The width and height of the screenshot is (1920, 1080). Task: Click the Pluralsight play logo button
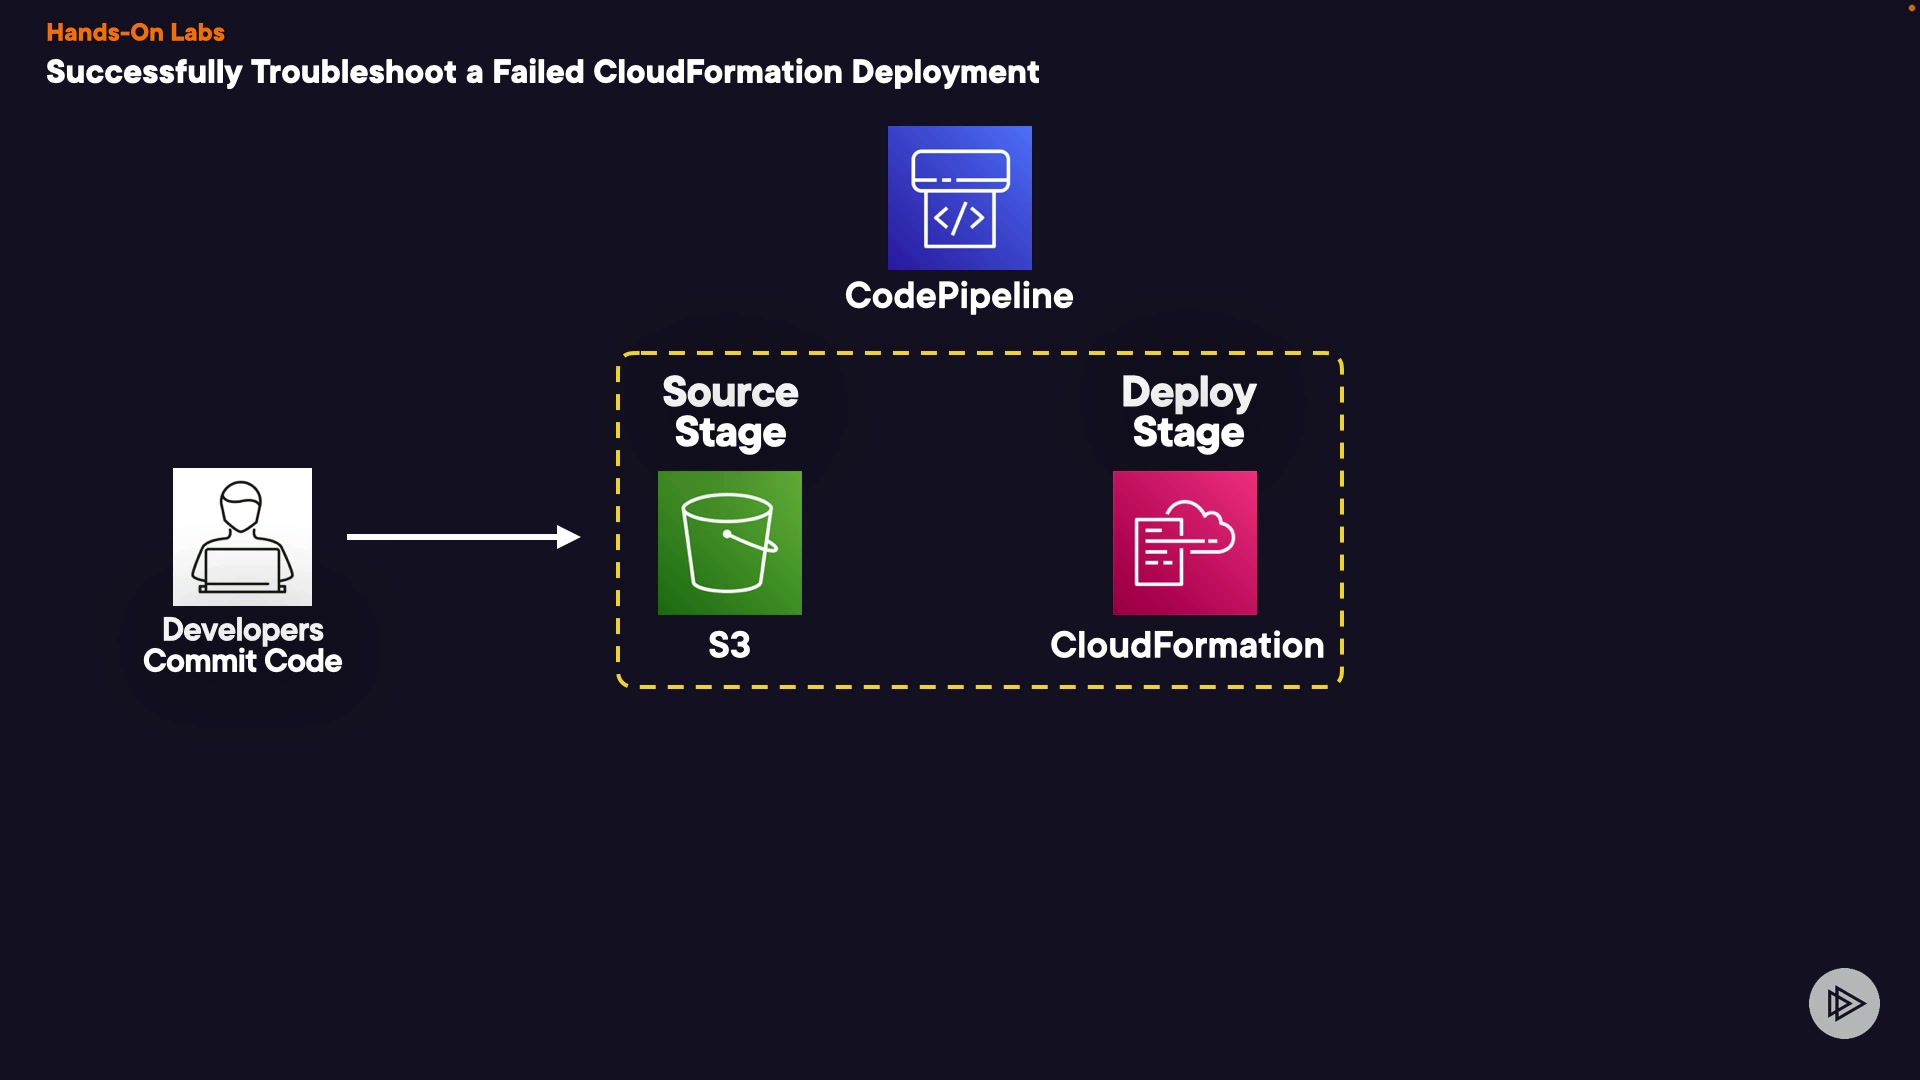point(1843,1003)
